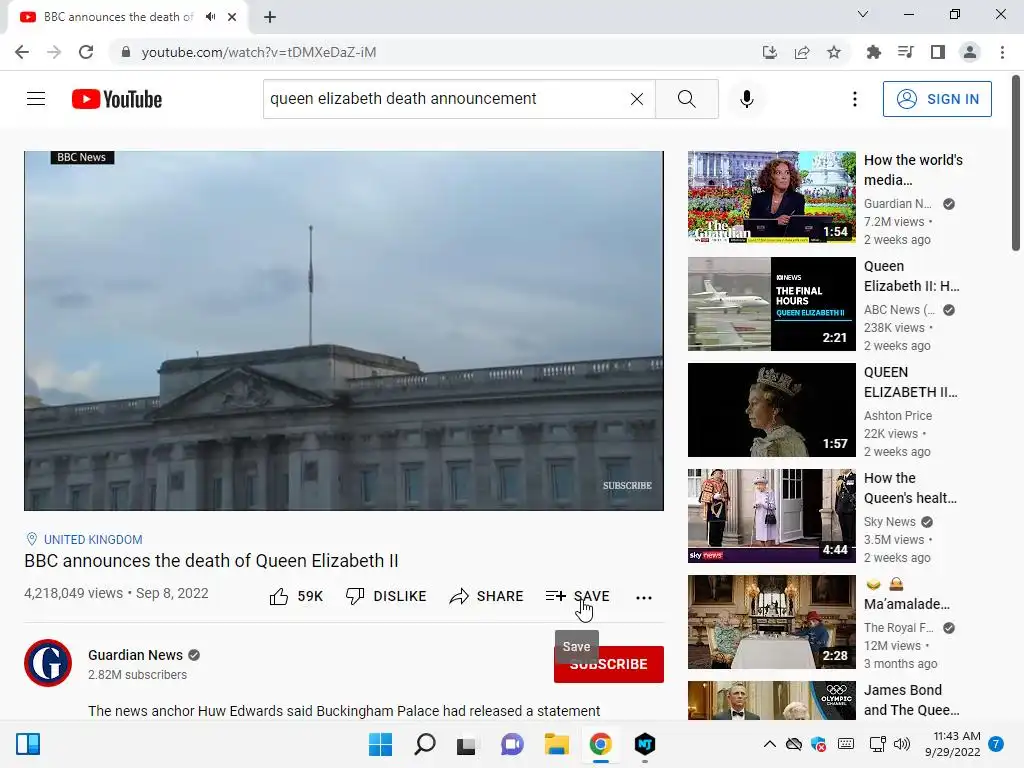Open Windows taskbar search

424,744
